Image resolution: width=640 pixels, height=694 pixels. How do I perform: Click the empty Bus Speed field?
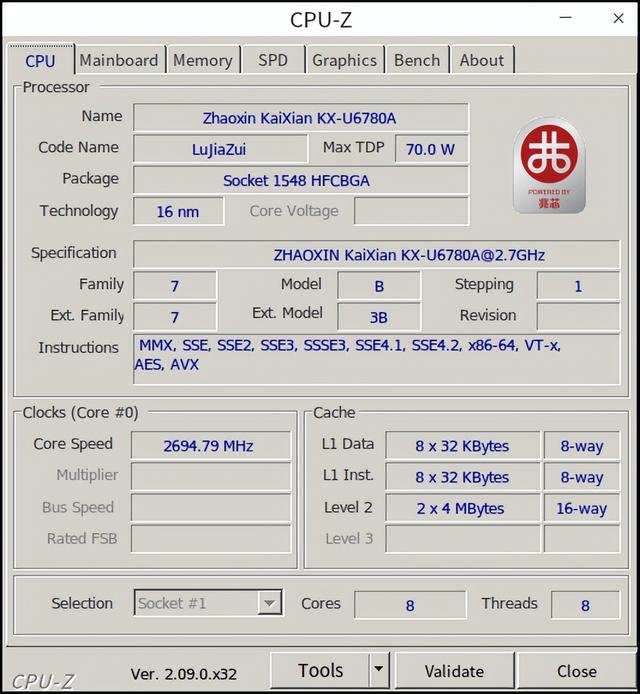pyautogui.click(x=211, y=508)
